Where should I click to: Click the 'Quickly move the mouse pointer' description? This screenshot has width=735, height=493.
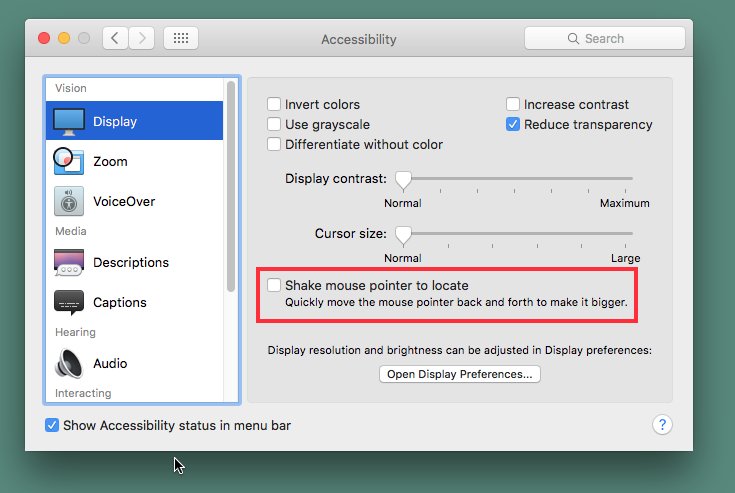pyautogui.click(x=456, y=302)
